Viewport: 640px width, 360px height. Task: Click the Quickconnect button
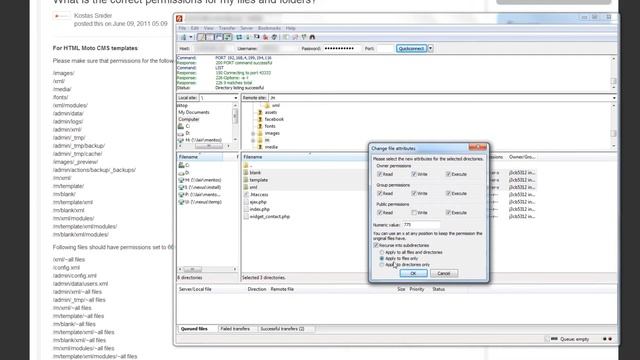tap(411, 49)
